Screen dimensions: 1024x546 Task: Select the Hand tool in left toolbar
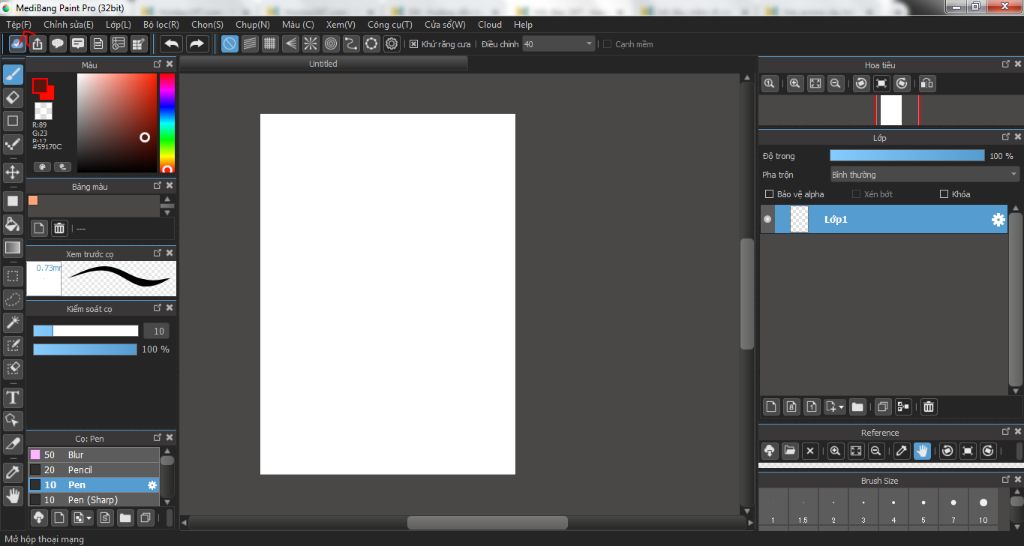click(12, 496)
